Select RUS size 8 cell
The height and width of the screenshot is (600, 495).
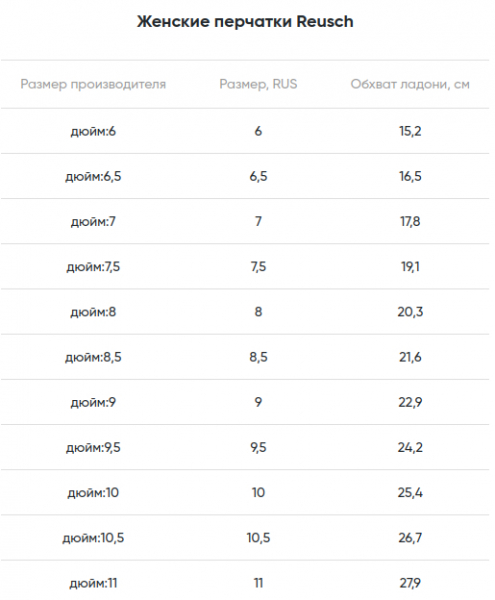[258, 312]
